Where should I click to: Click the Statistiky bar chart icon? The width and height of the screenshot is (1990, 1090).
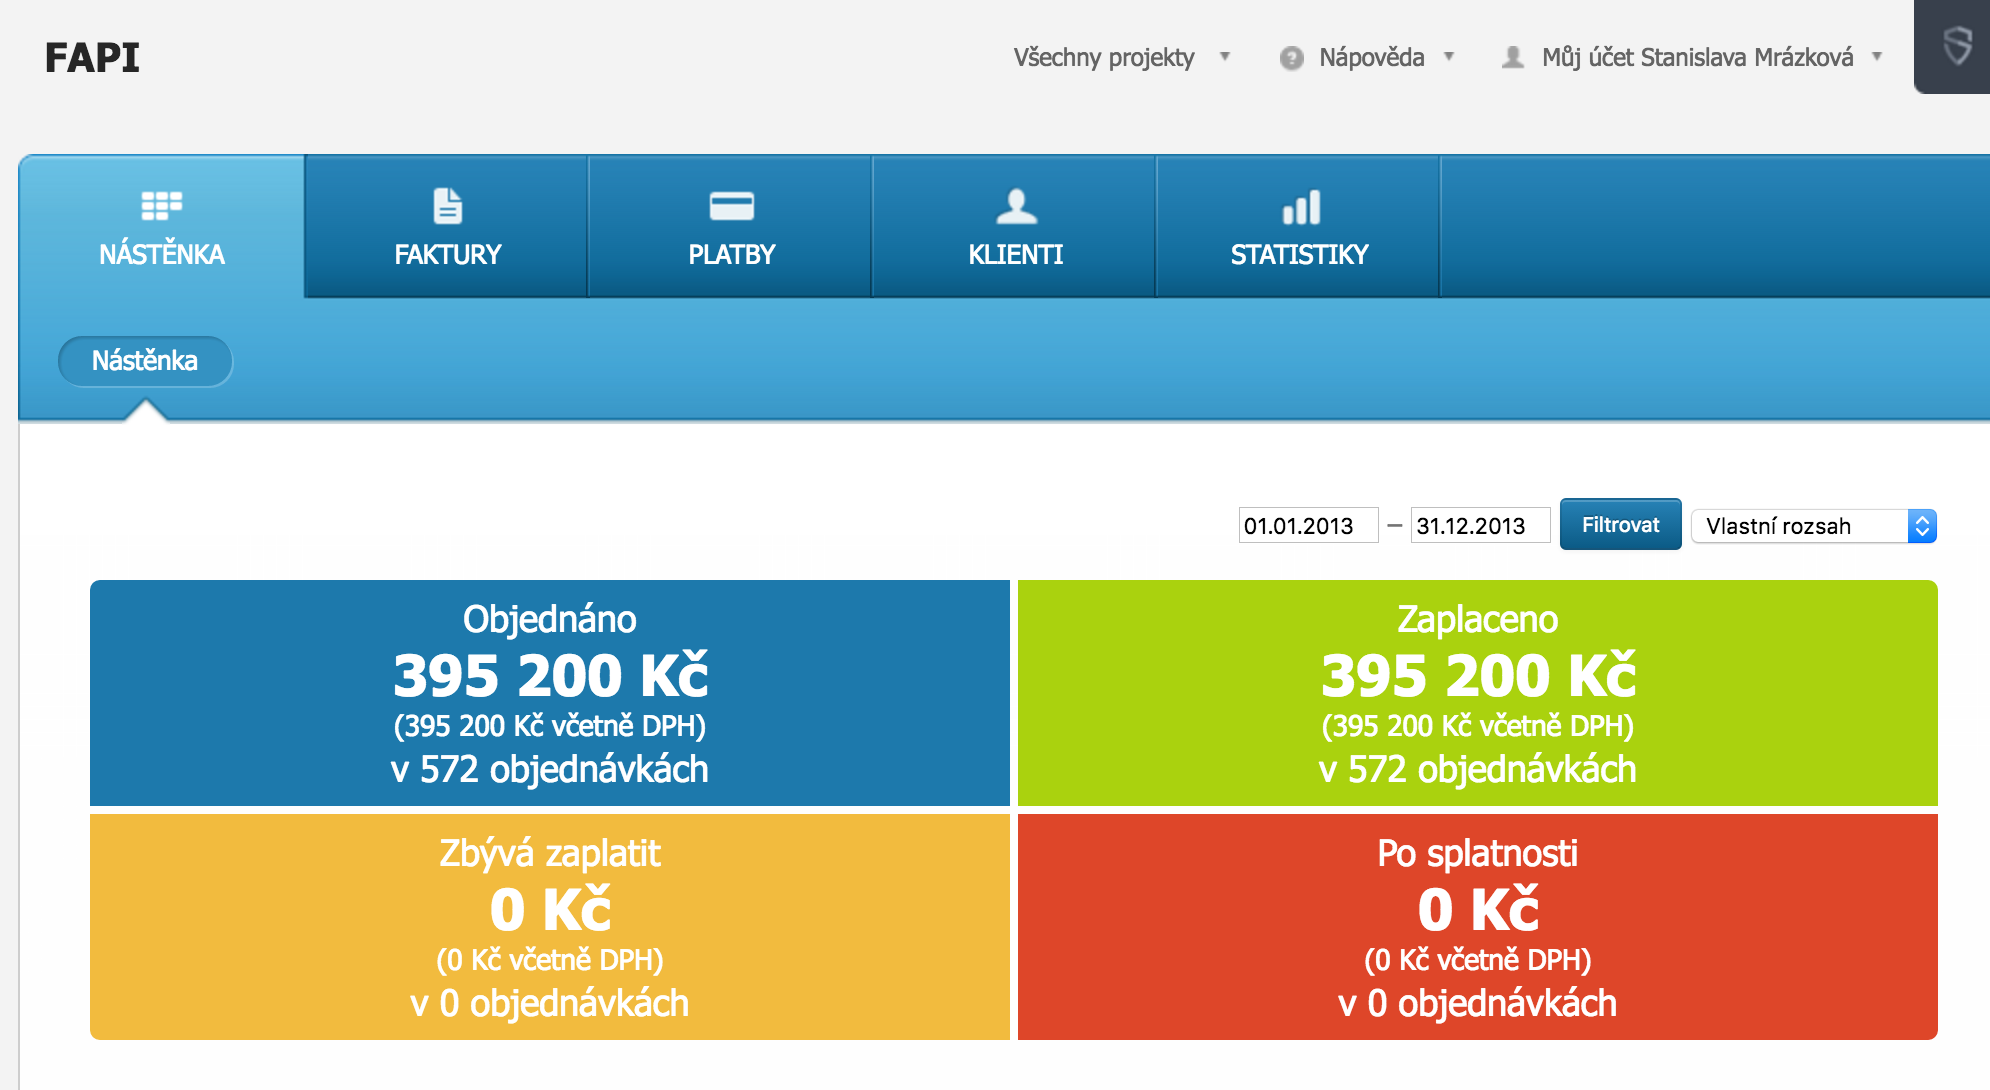(x=1301, y=207)
